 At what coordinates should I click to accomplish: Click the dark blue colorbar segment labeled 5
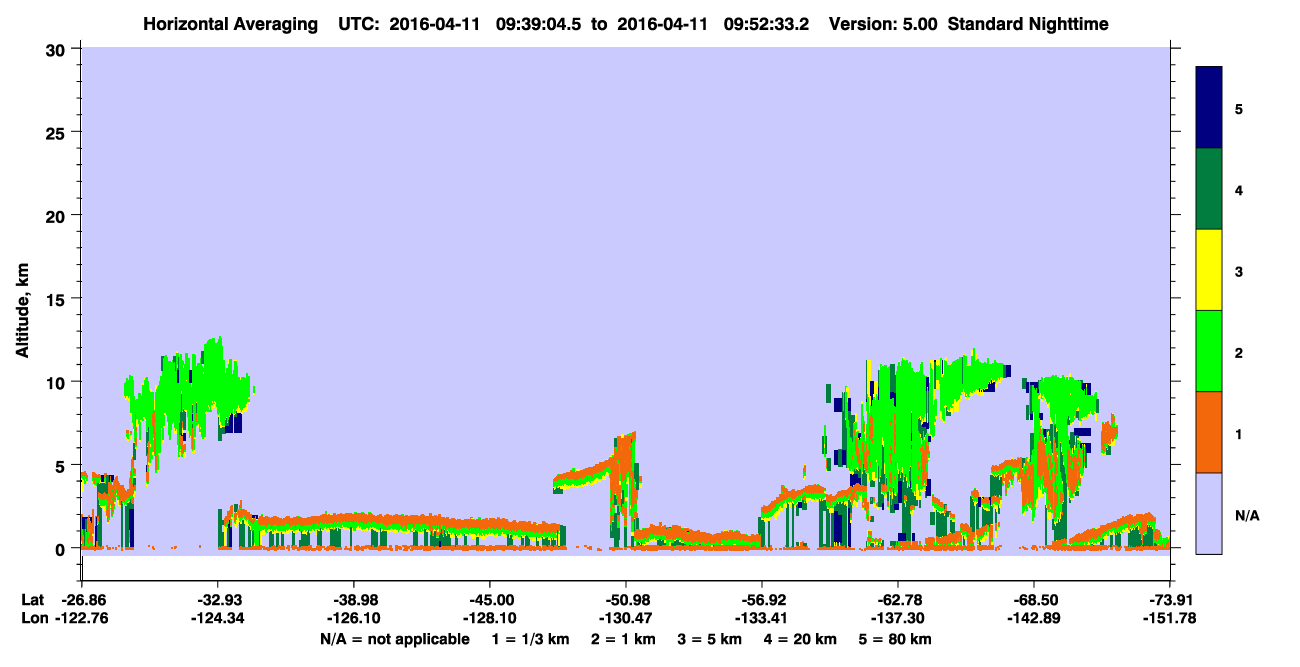(x=1209, y=108)
